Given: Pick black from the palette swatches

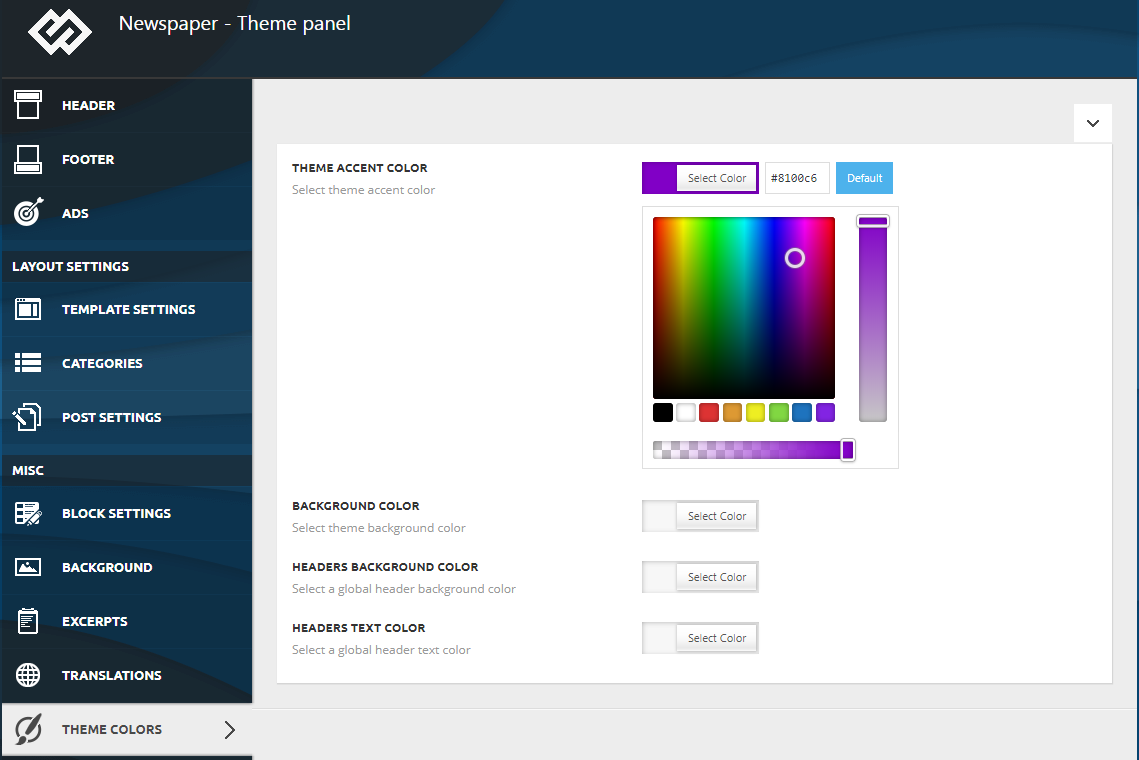Looking at the screenshot, I should tap(662, 413).
